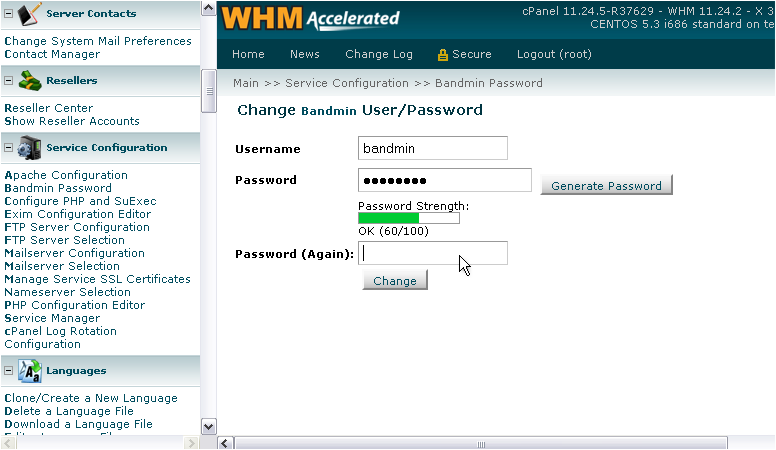Open Contact Manager
Screen dimensions: 776x450
point(52,54)
